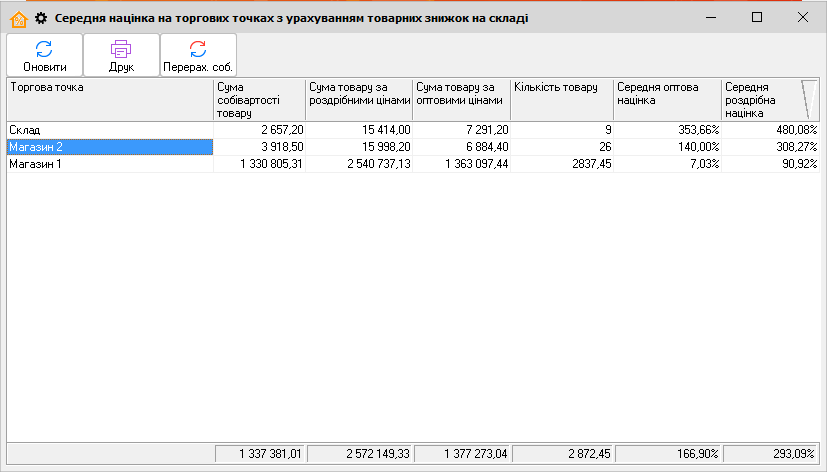This screenshot has height=472, width=827.
Task: Click the 480,08% retail markup cell
Action: (770, 130)
